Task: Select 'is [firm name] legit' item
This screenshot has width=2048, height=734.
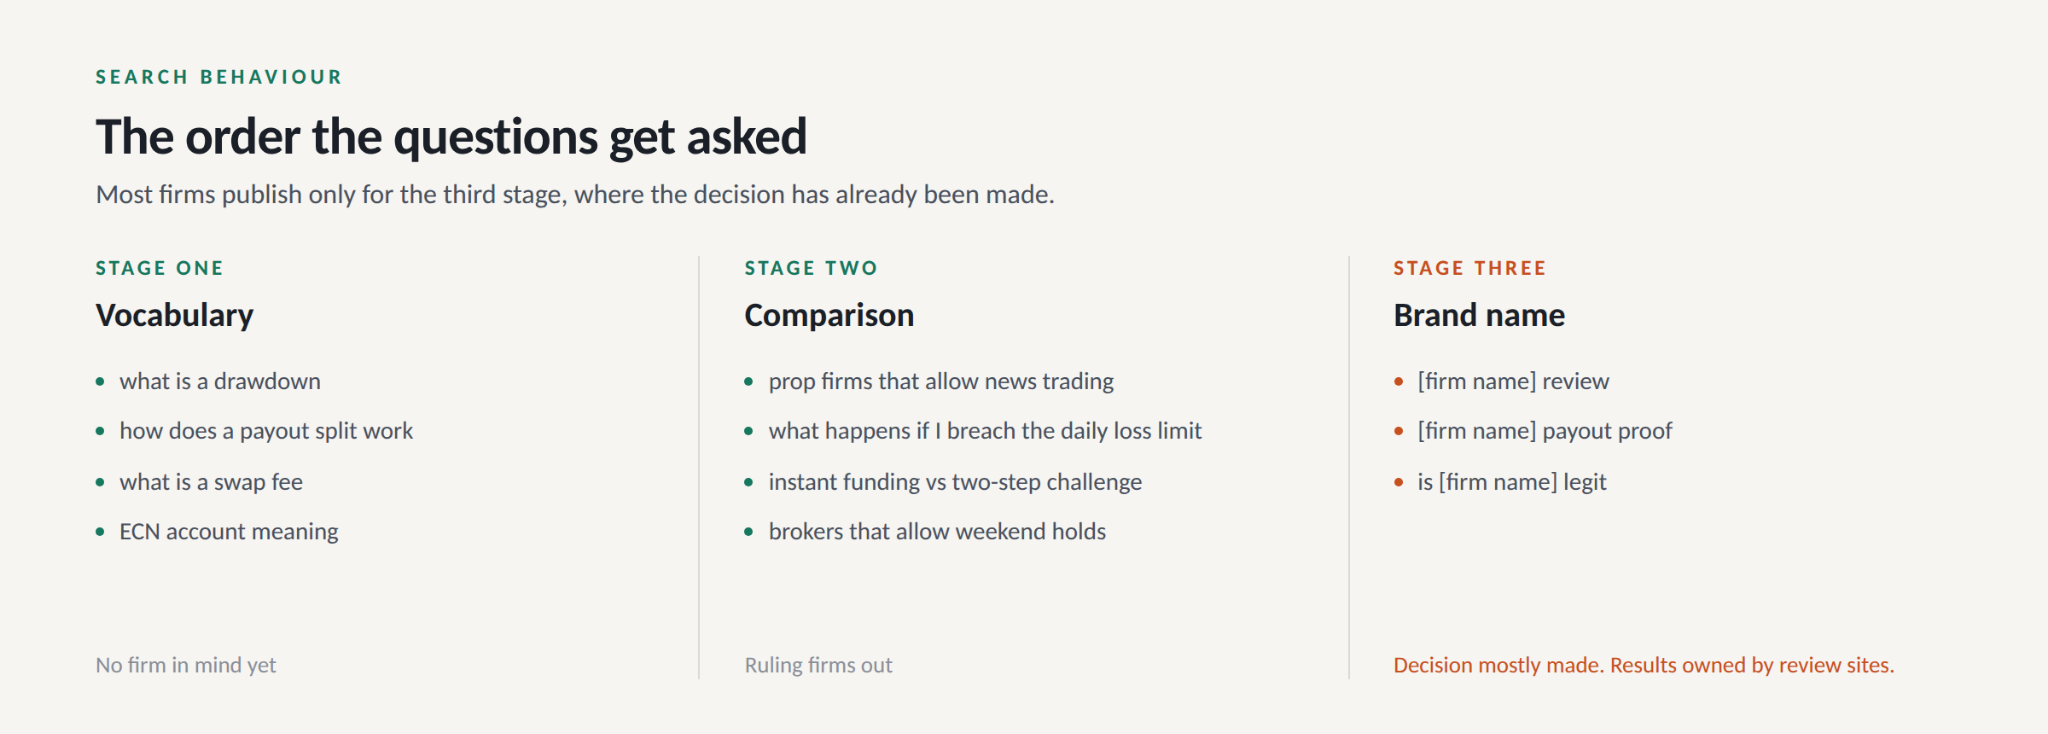Action: (x=1512, y=482)
